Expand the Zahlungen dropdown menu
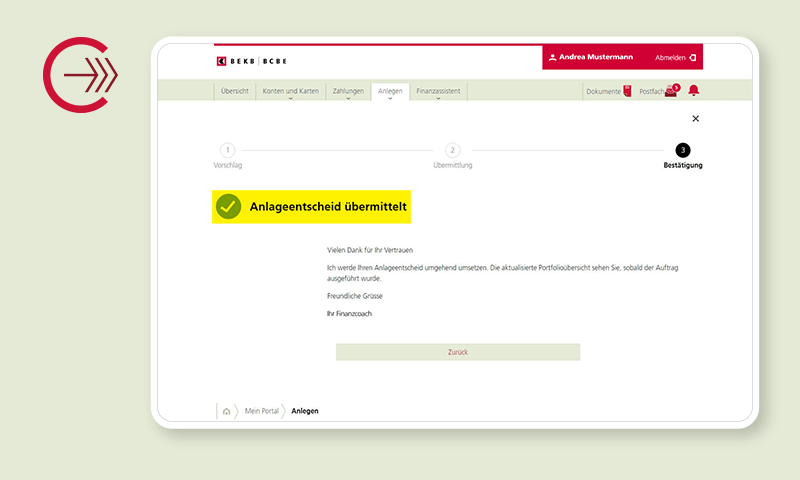The height and width of the screenshot is (480, 800). coord(347,91)
